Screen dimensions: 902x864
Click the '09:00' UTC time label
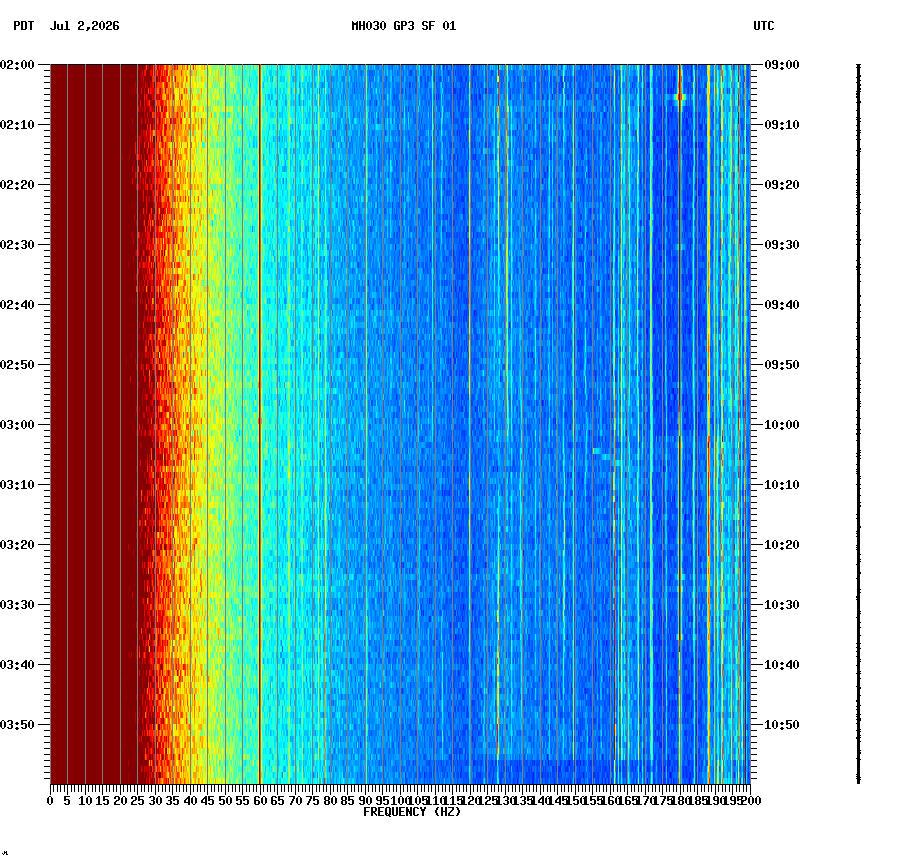pos(782,65)
